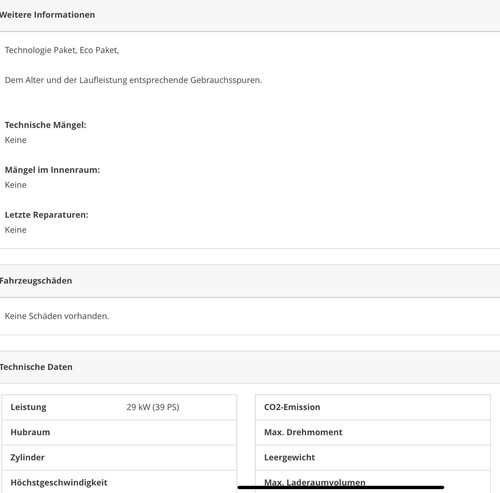
Task: Click Keine under Technische Mängel
Action: coord(15,140)
